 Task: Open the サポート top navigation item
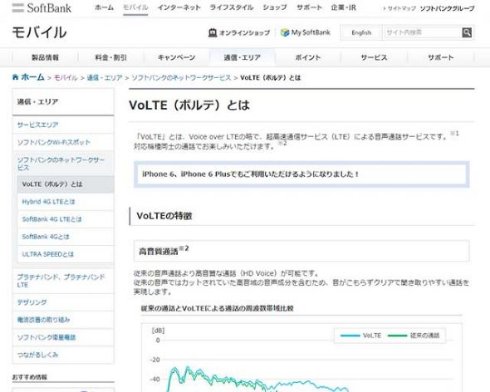[x=309, y=8]
